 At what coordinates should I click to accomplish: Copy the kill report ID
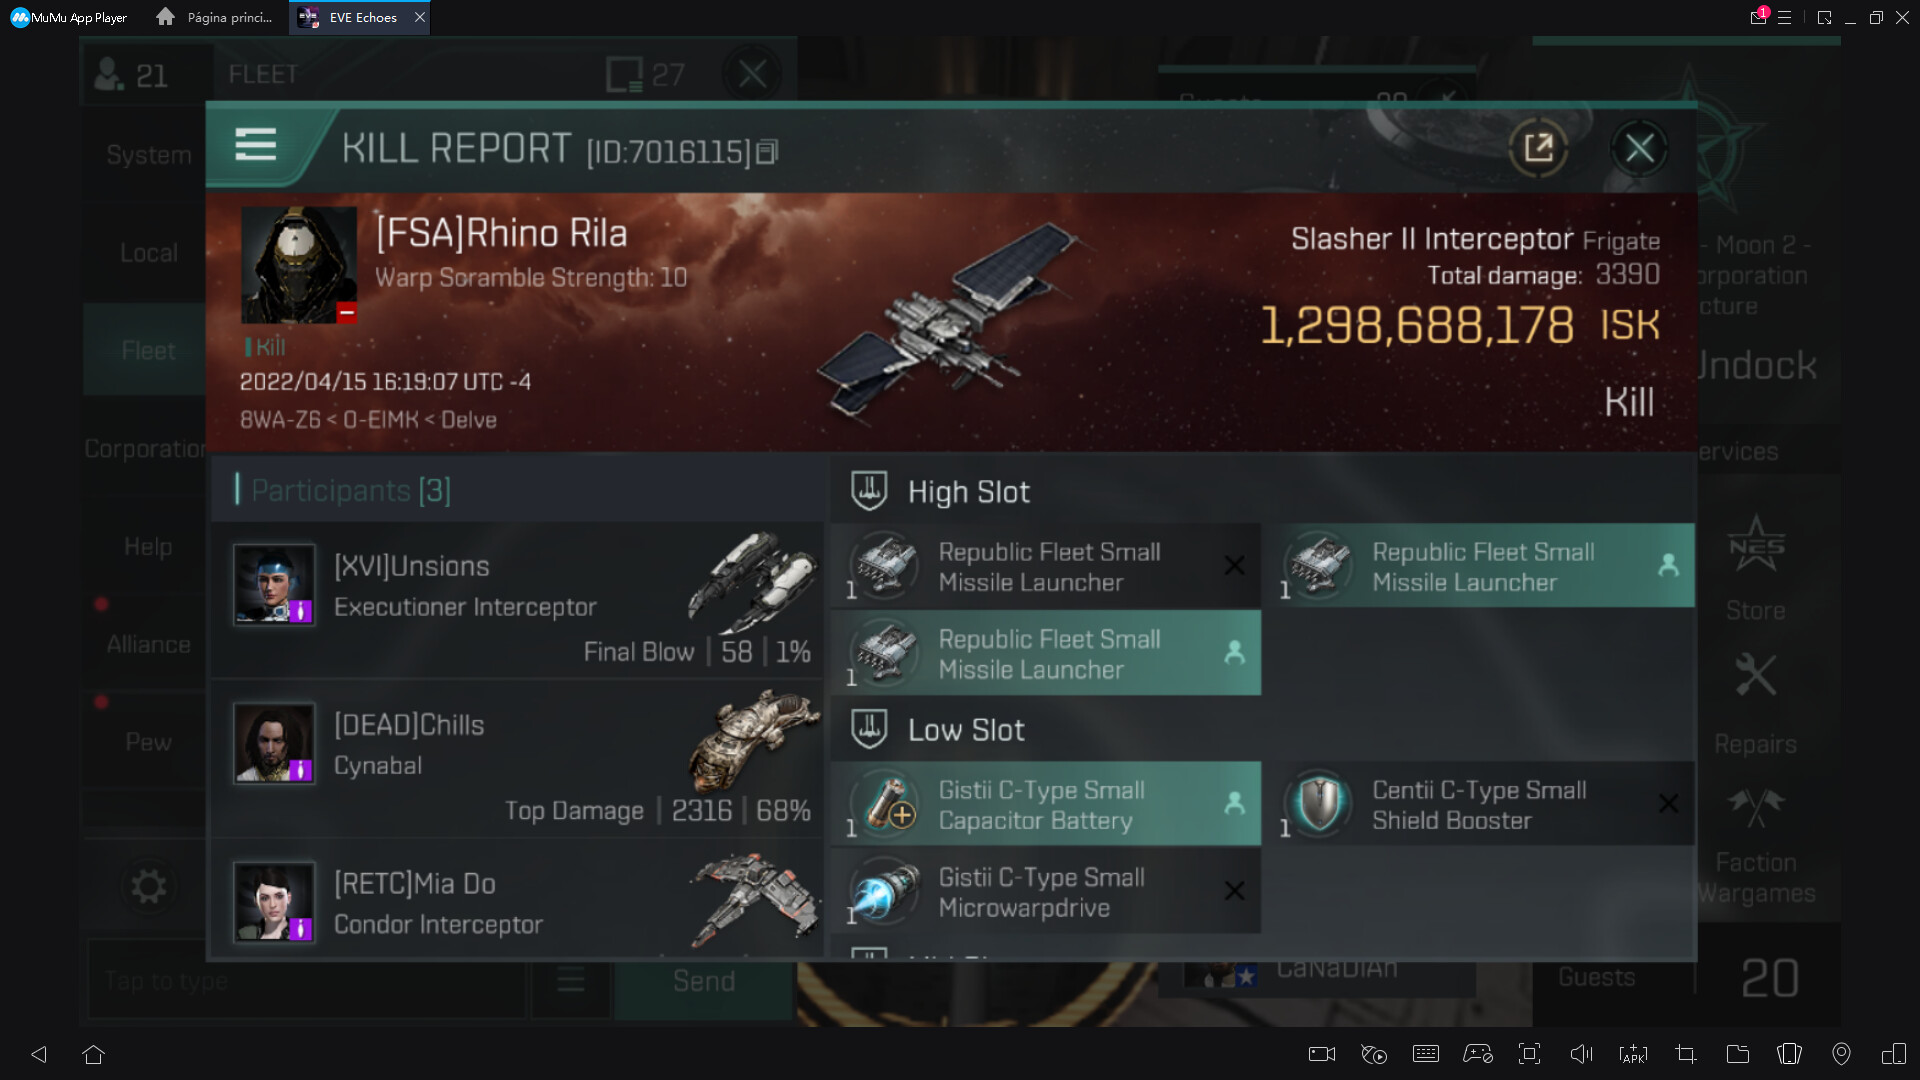(x=767, y=152)
